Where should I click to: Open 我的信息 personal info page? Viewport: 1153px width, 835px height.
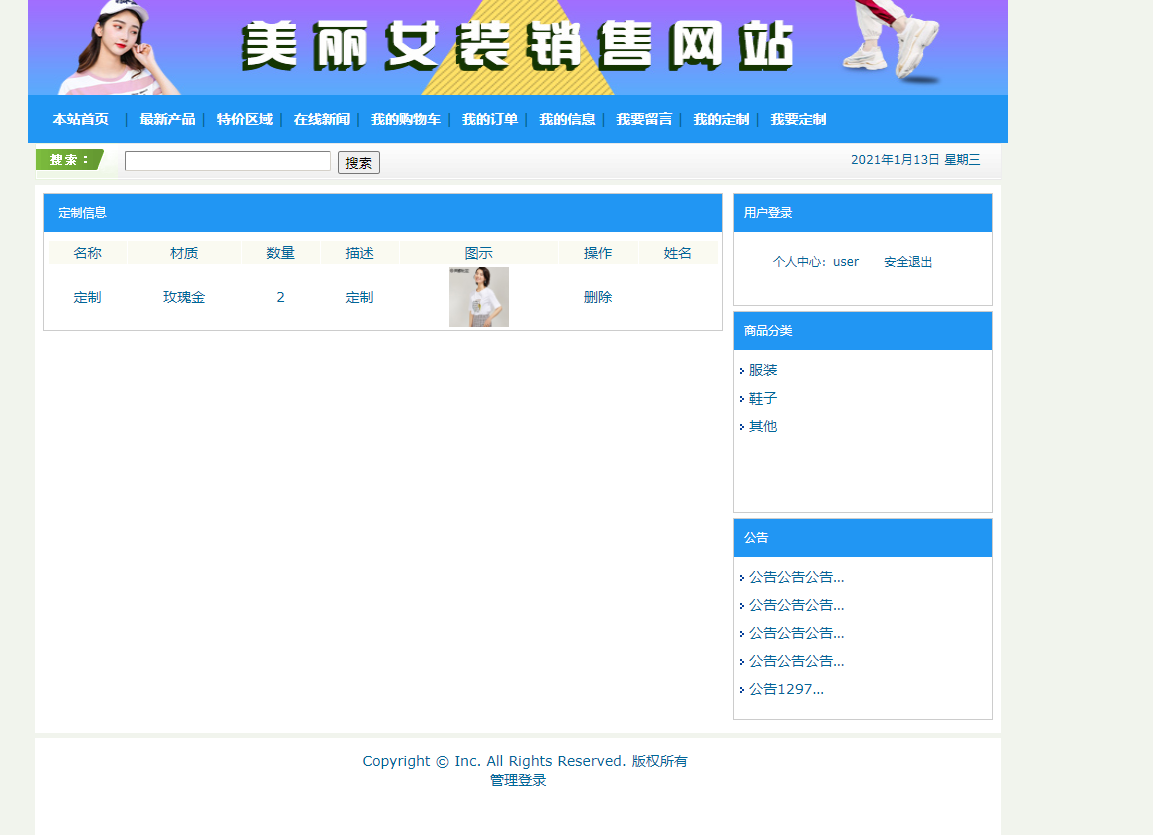567,119
